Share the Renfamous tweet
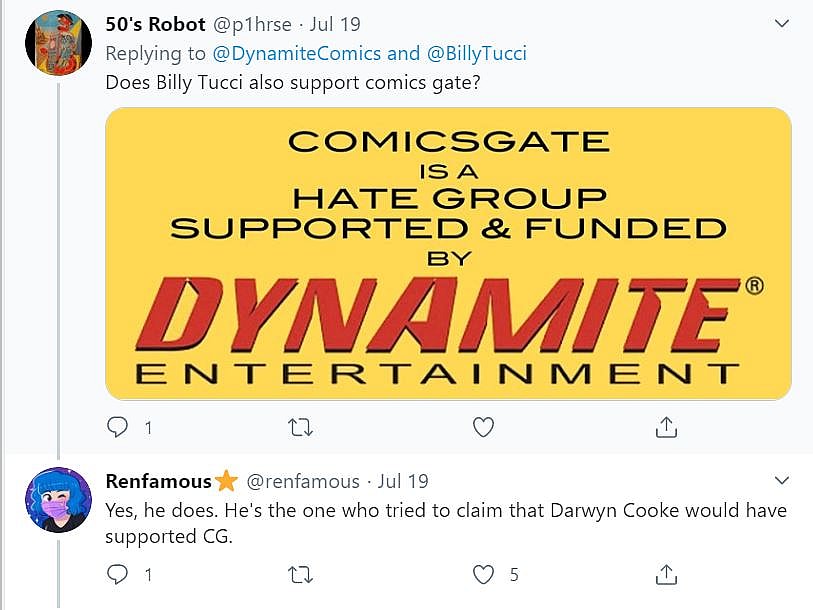 [666, 574]
